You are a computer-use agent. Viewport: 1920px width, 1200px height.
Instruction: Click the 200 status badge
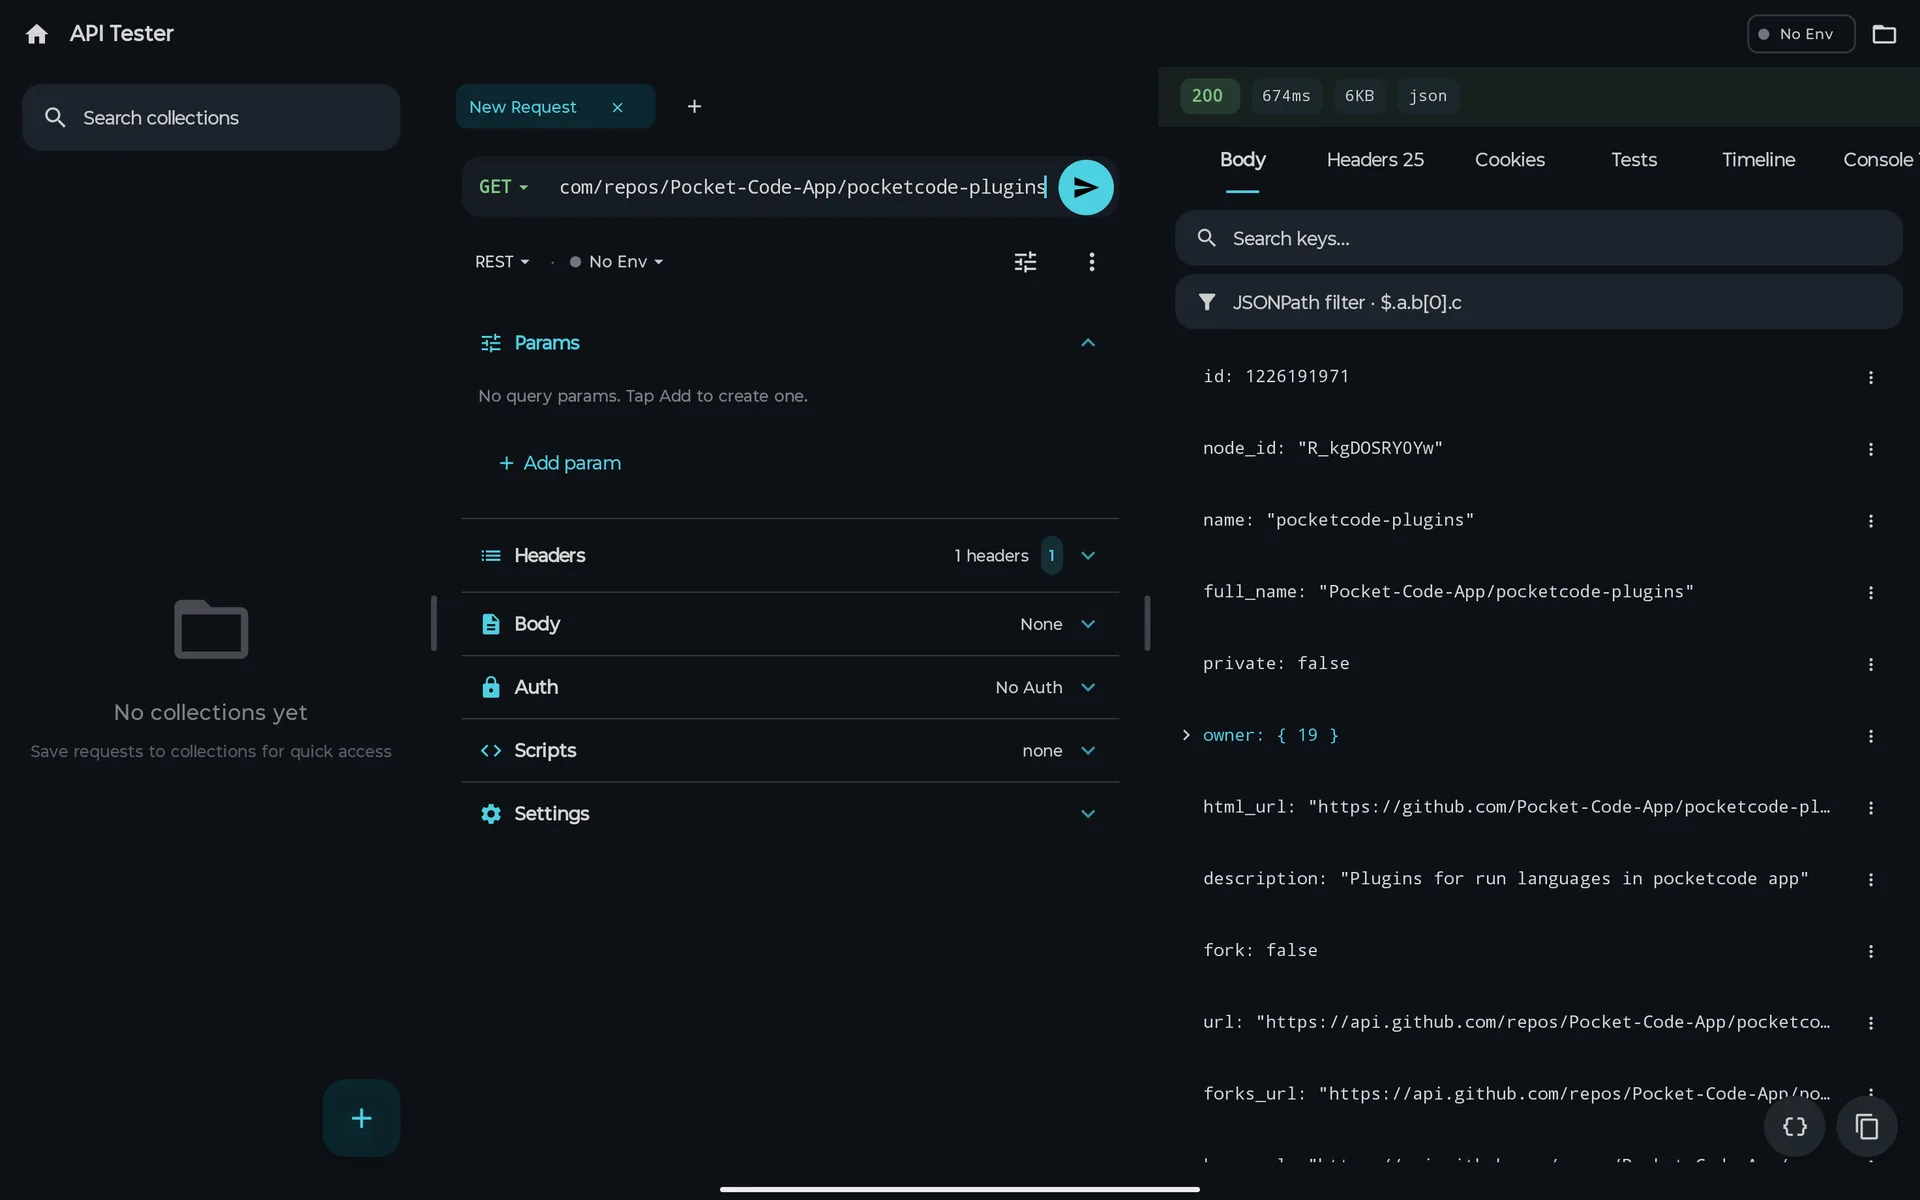click(x=1208, y=96)
